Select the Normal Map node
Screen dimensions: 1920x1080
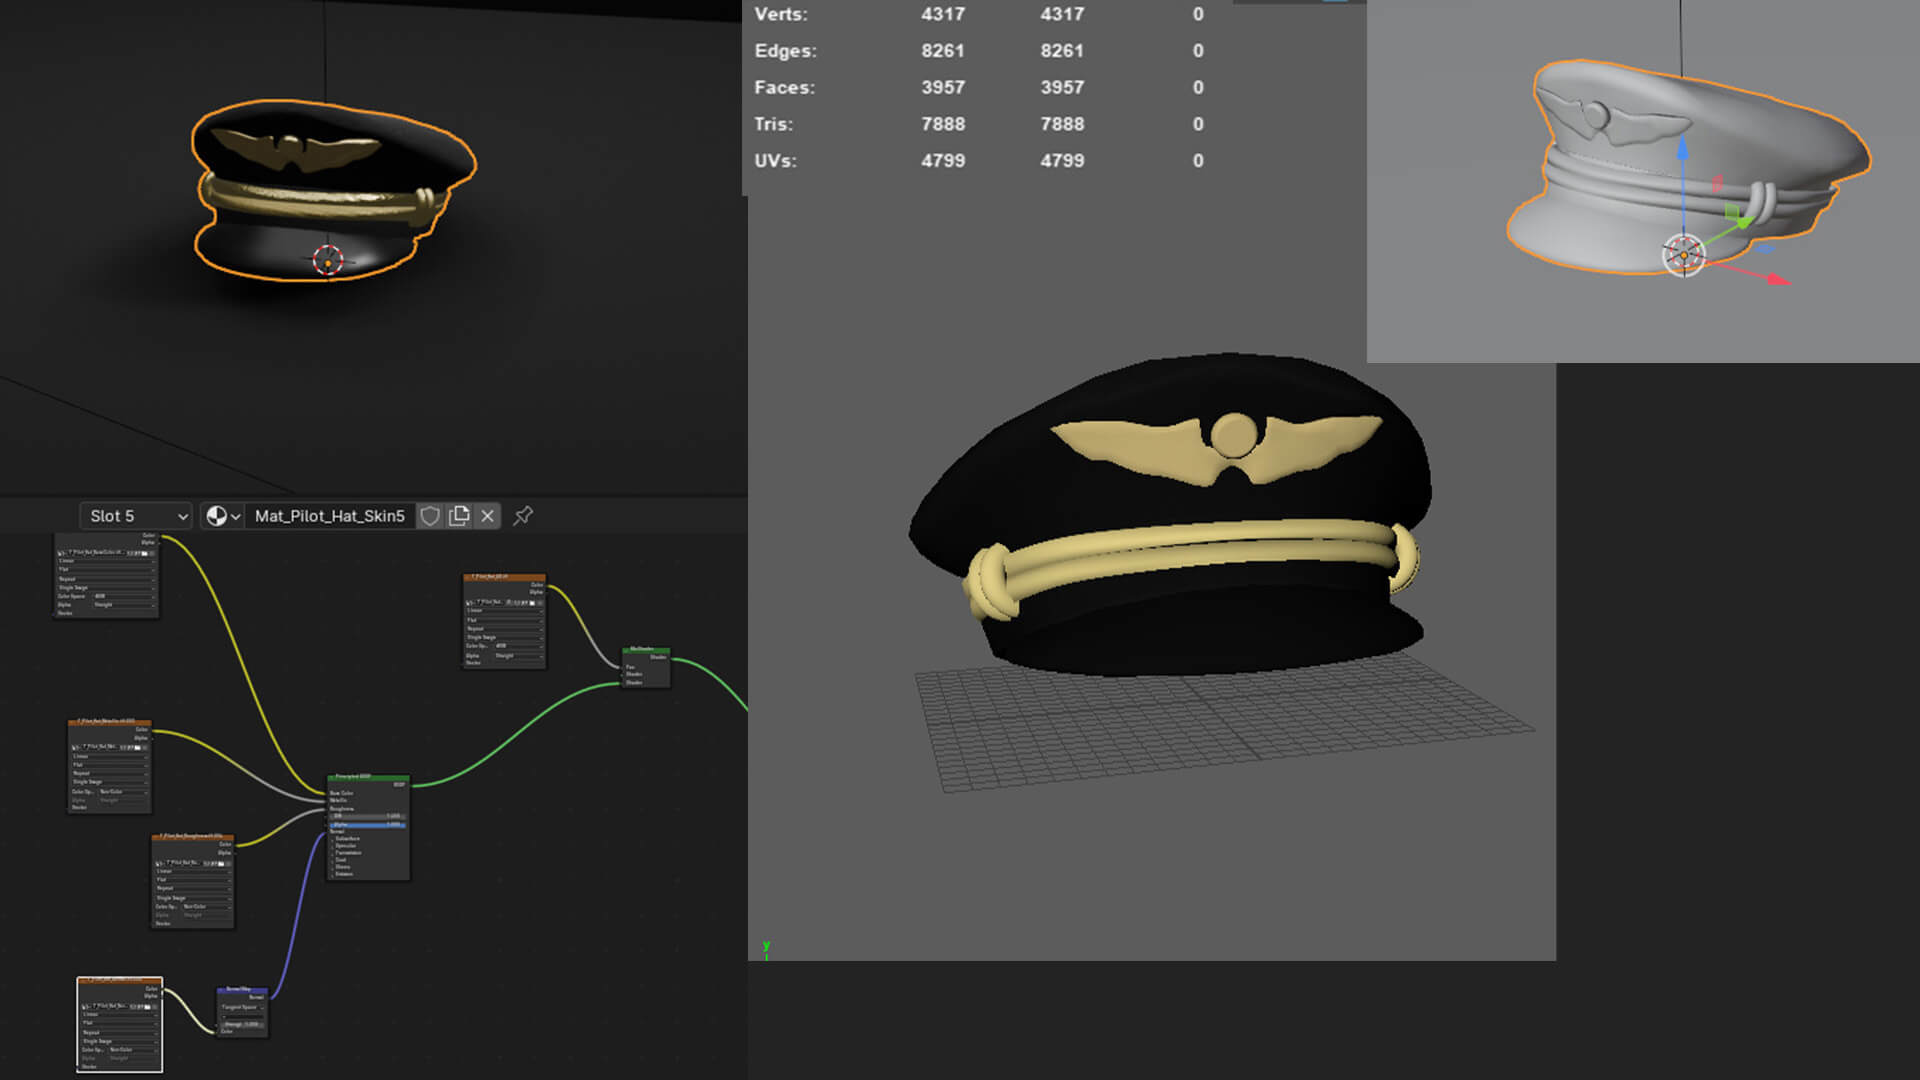[242, 1012]
